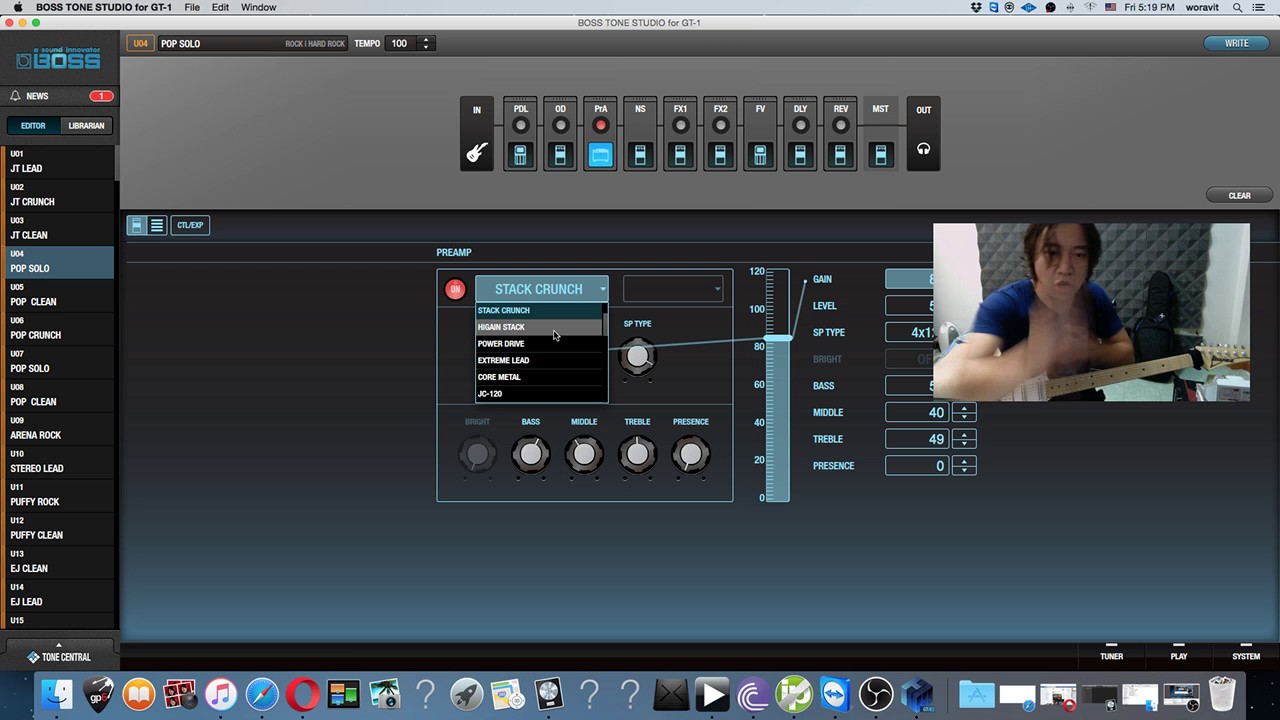Open BOSS TONE STUDIO application menu
Image resolution: width=1280 pixels, height=720 pixels.
coord(104,7)
